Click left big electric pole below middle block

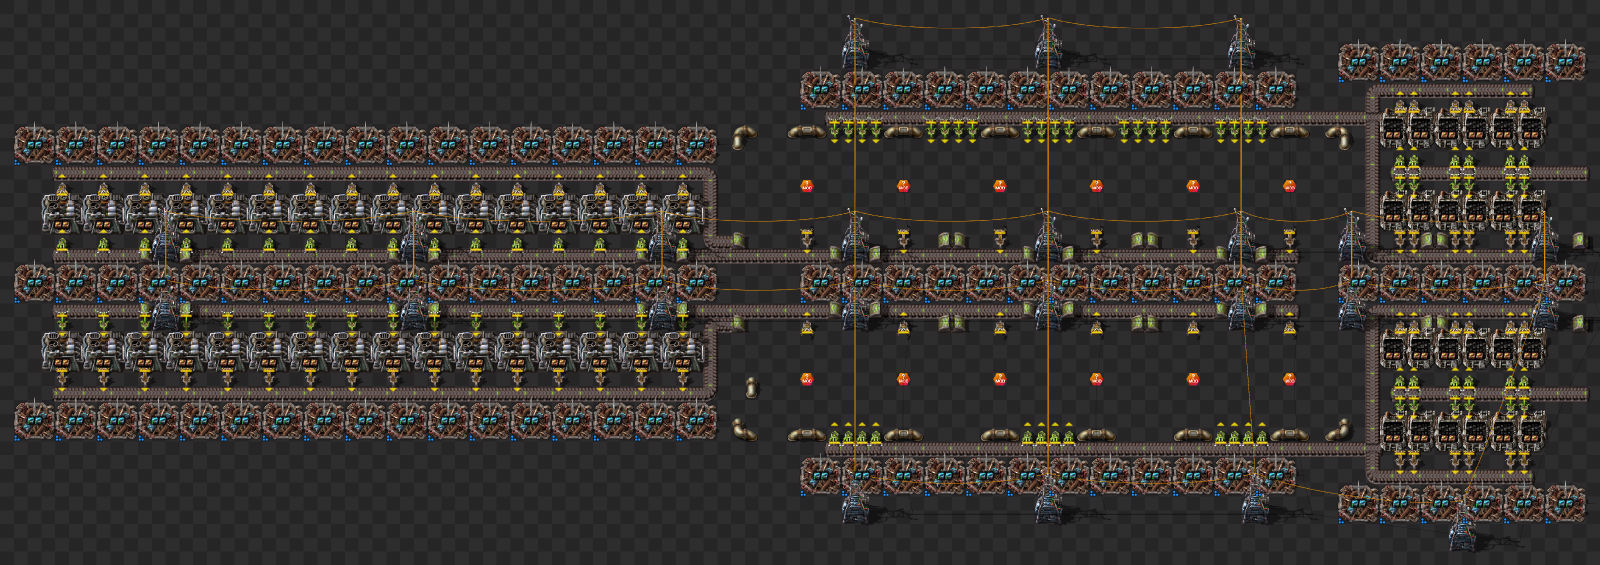(856, 500)
